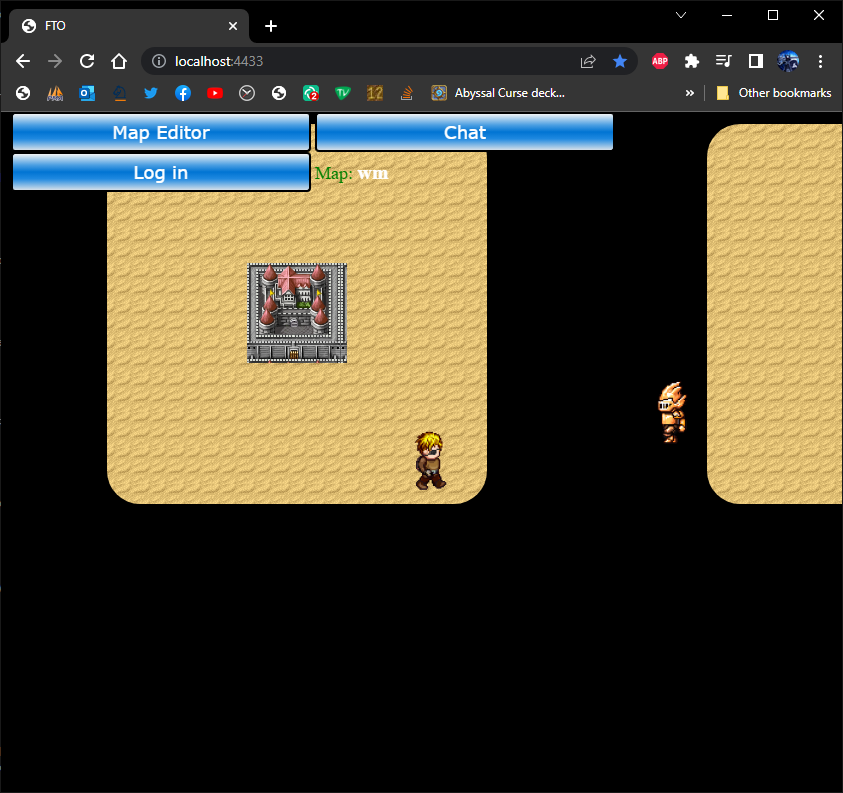The height and width of the screenshot is (793, 843).
Task: Open the green TV bookmark
Action: point(342,93)
